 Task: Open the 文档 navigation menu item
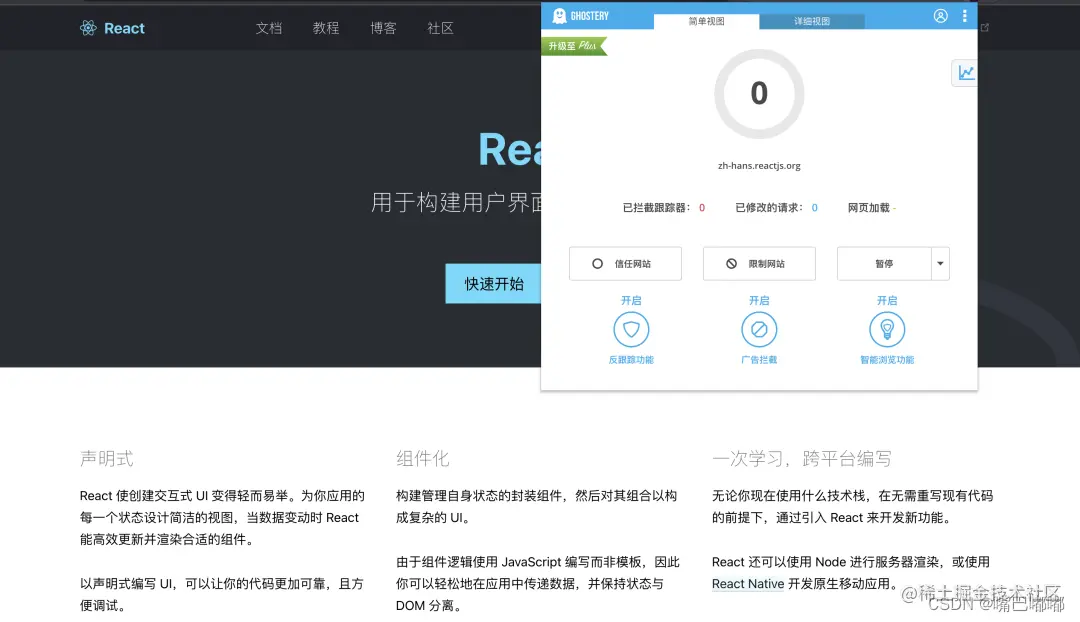point(269,28)
